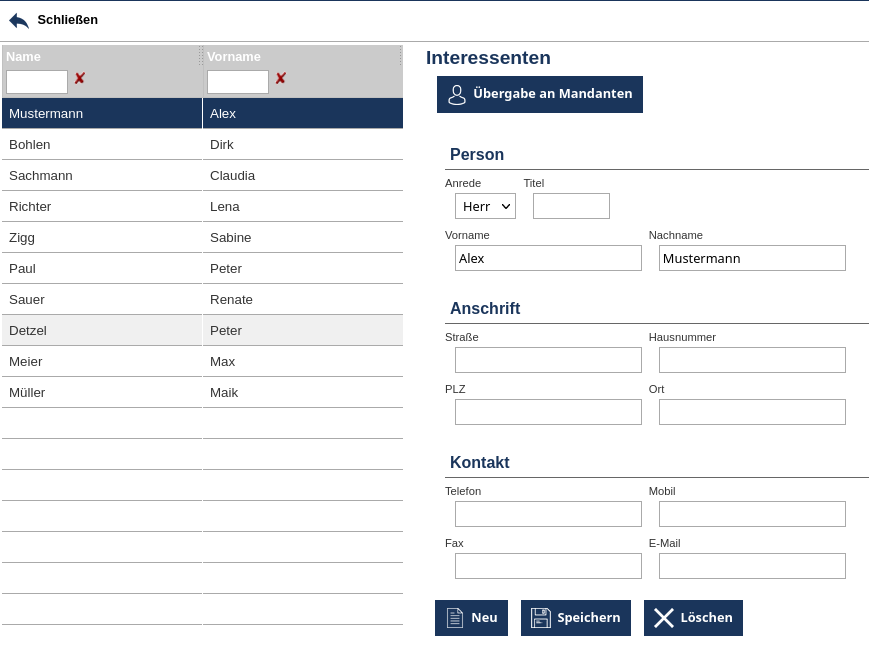The image size is (869, 650).
Task: Focus the Name filter text box
Action: click(37, 82)
